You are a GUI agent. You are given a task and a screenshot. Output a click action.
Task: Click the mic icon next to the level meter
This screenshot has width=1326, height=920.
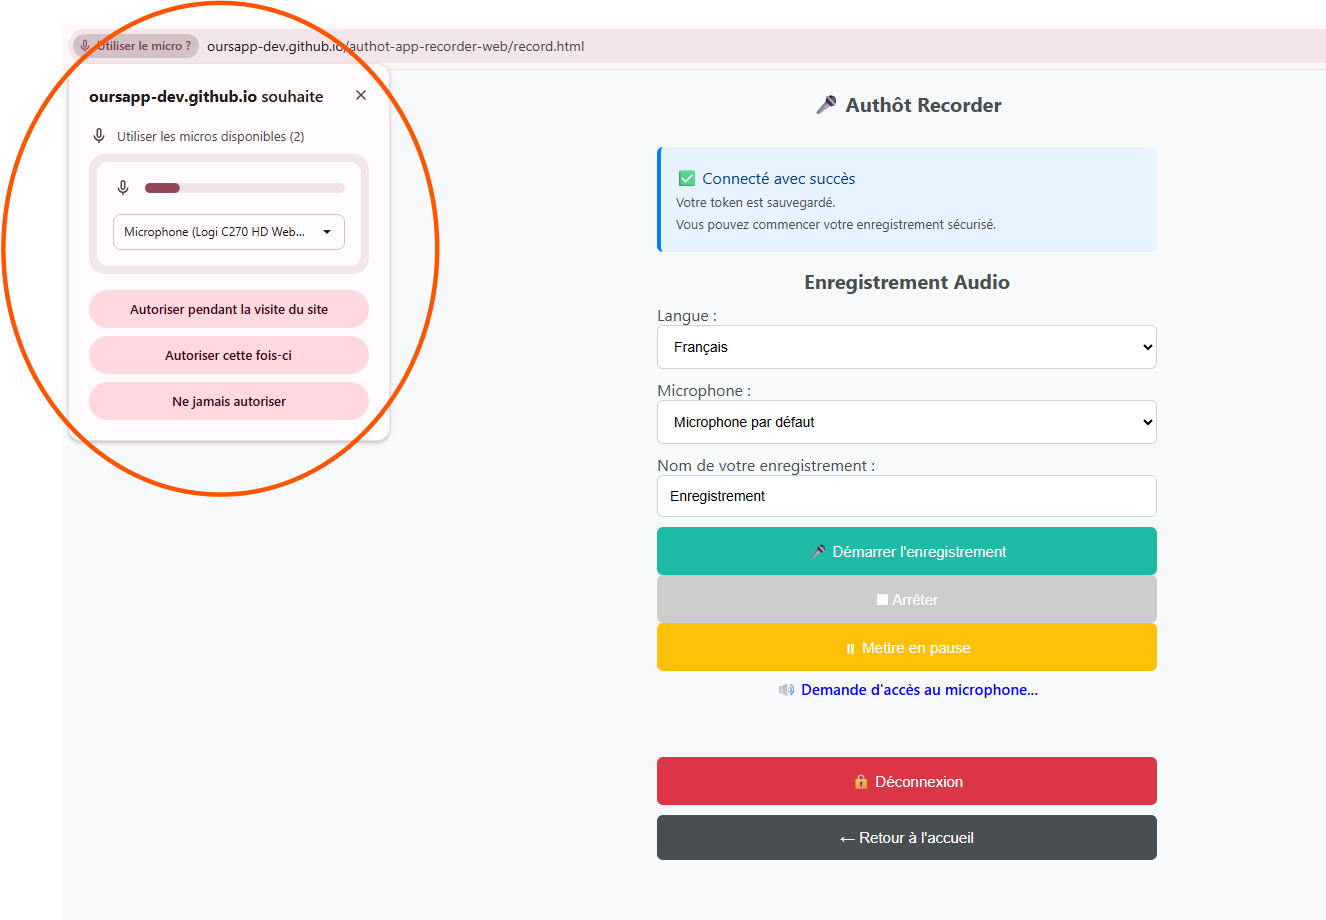123,188
